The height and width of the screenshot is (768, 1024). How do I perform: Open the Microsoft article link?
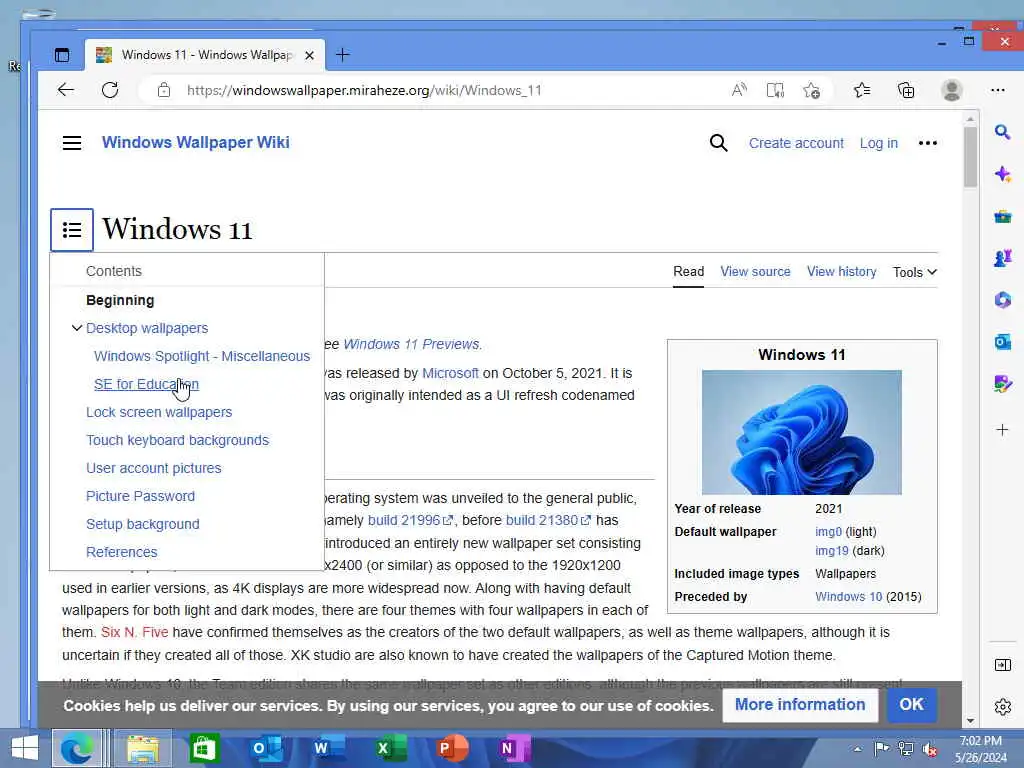pos(450,373)
